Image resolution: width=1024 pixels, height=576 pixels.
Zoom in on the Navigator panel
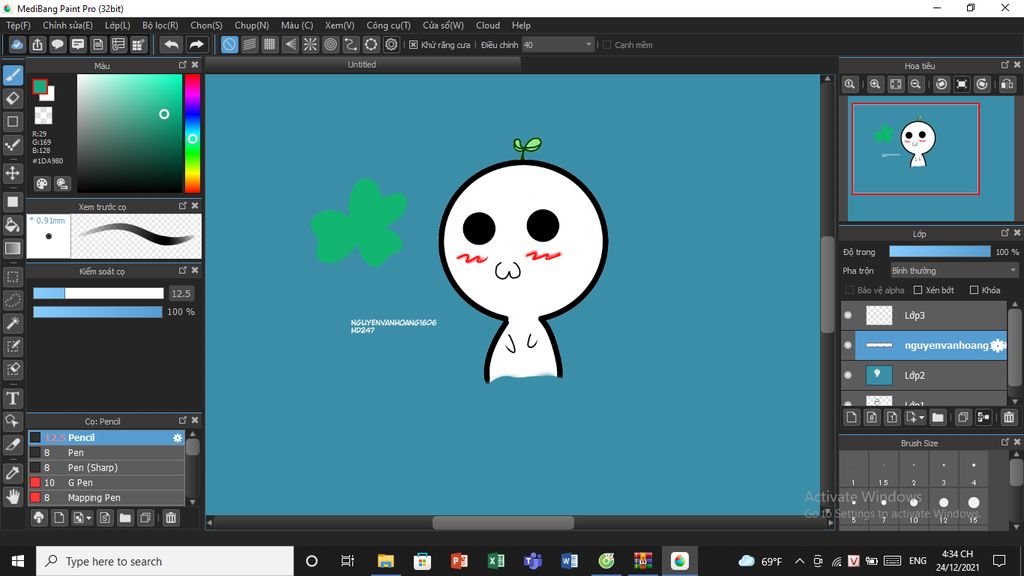[x=875, y=84]
